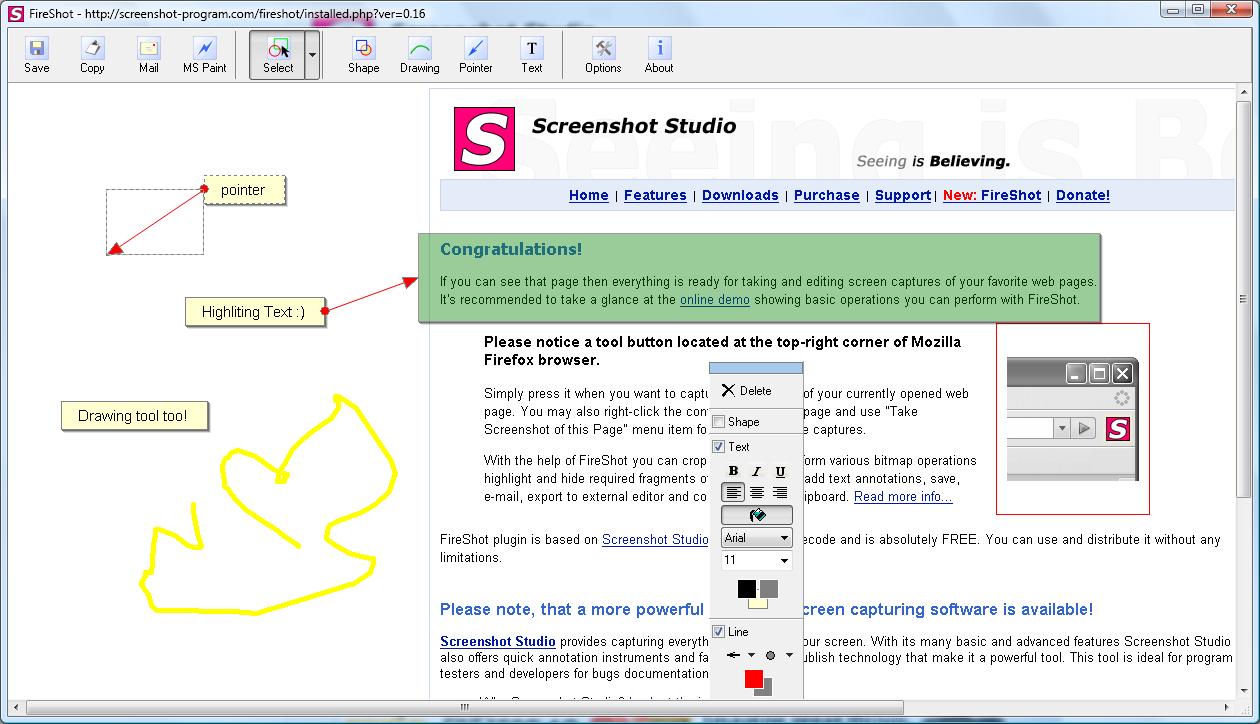Choose the Shape tool
Image resolution: width=1260 pixels, height=724 pixels.
[x=363, y=55]
